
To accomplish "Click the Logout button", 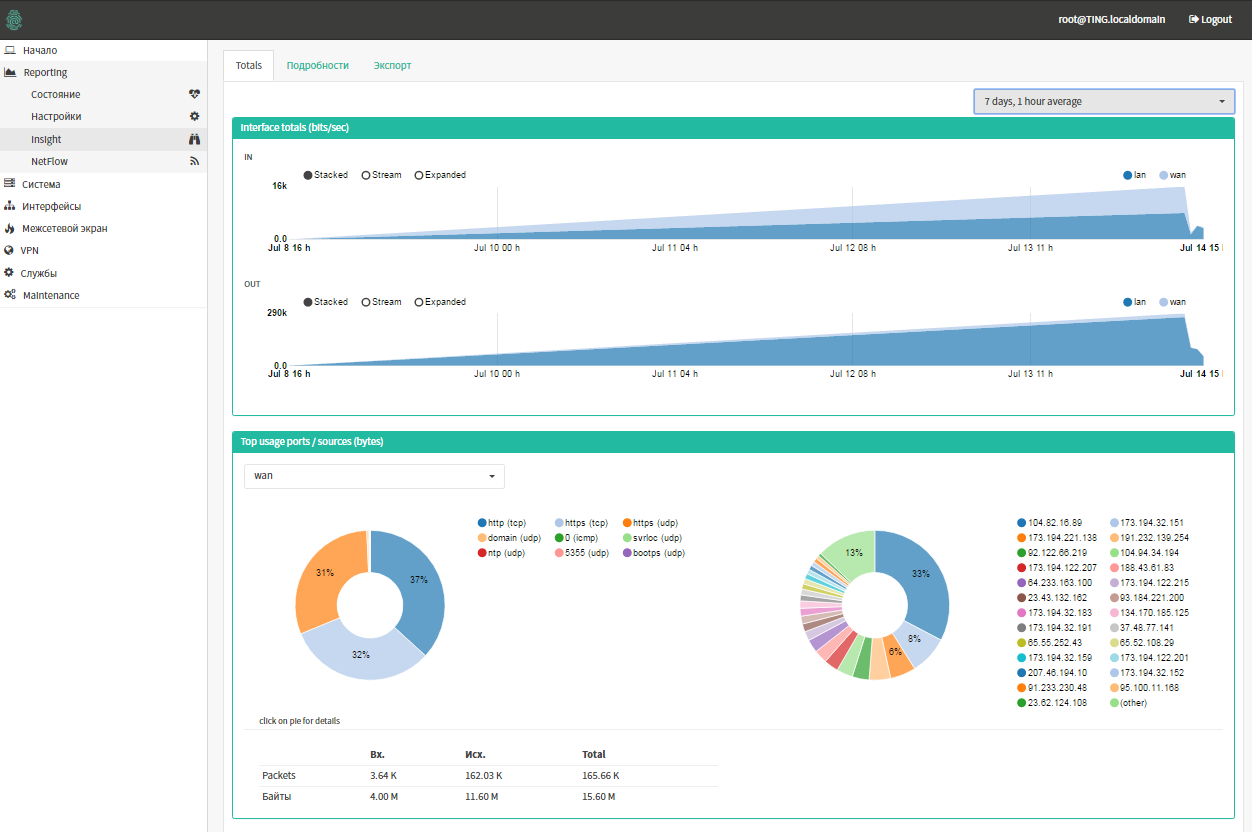I will pyautogui.click(x=1209, y=18).
